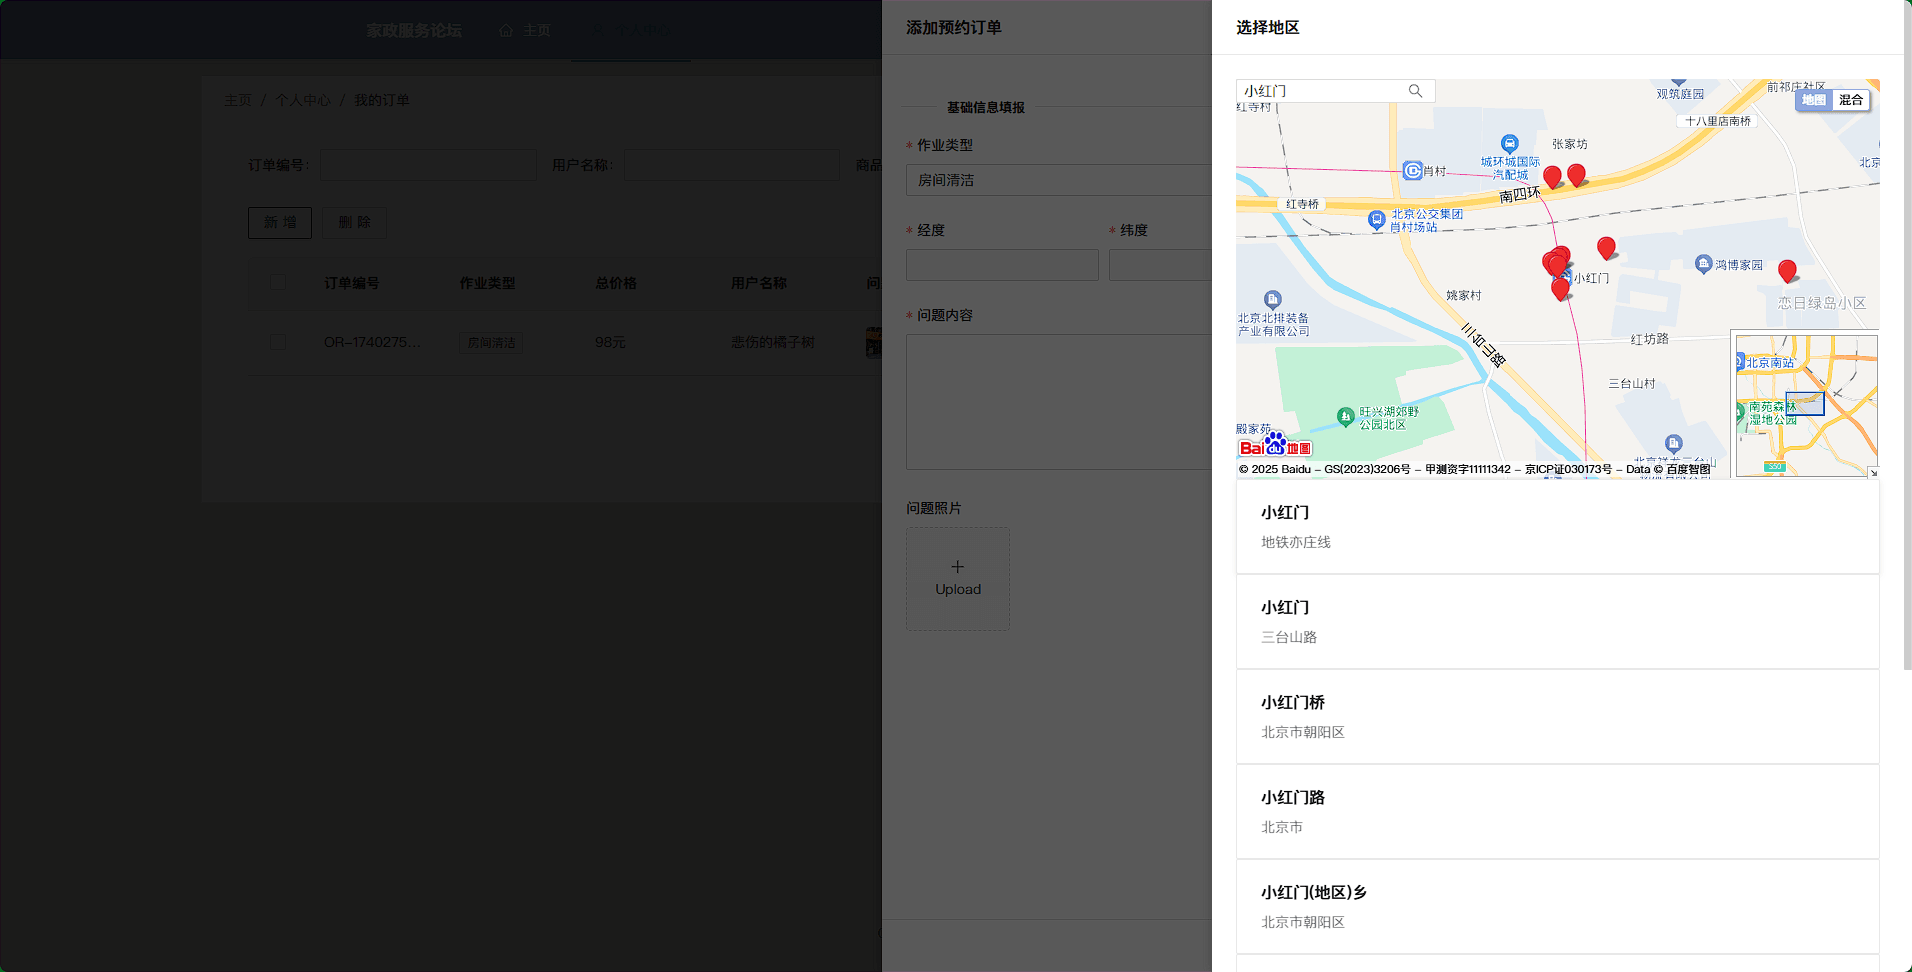Screen dimensions: 1912x972
Task: Click the 鸿博家园 residence icon on map
Action: pyautogui.click(x=1704, y=264)
